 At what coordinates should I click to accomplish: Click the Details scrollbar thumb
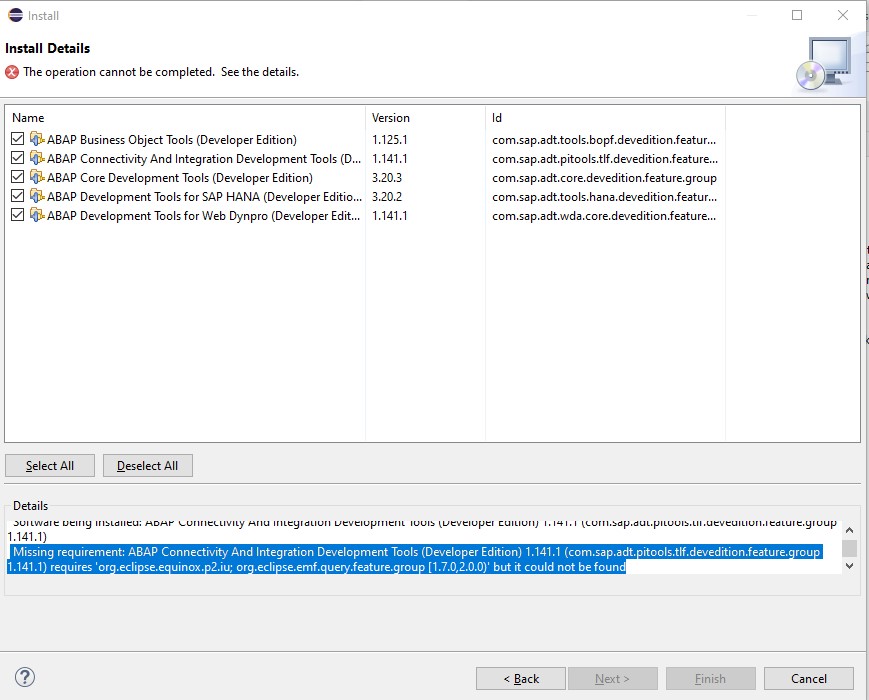click(x=849, y=548)
